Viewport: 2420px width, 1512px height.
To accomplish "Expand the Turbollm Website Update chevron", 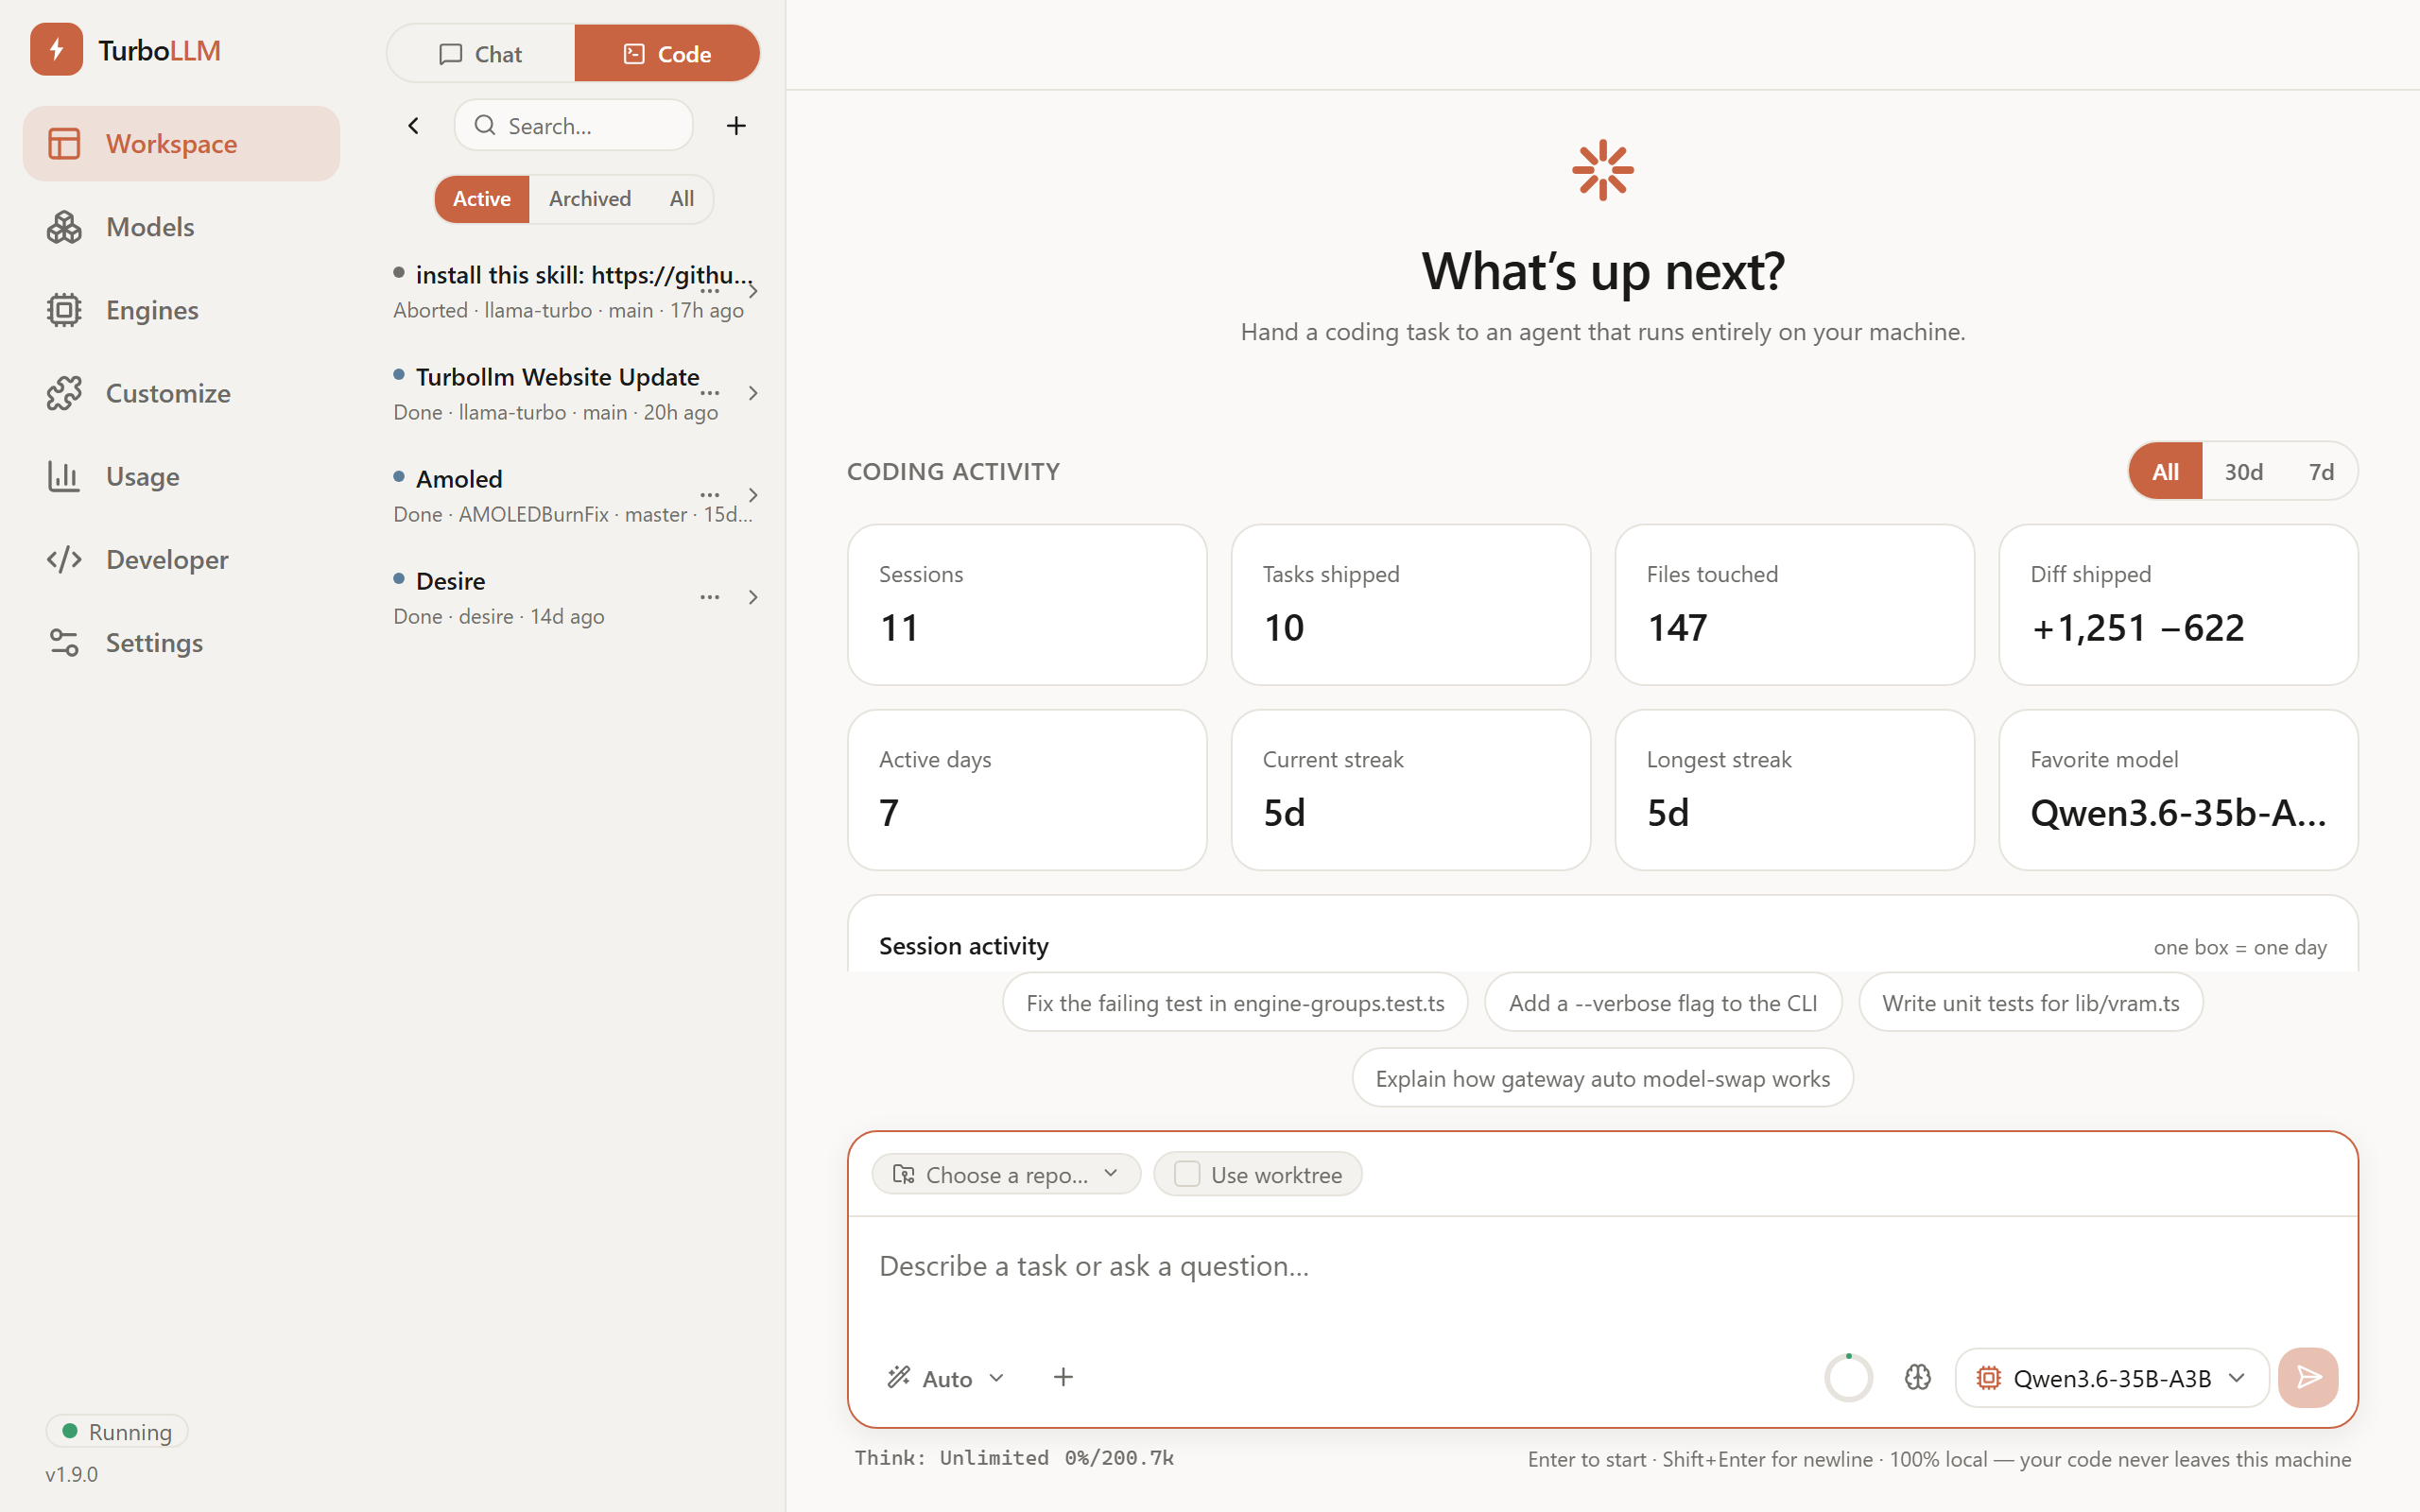I will pyautogui.click(x=753, y=393).
